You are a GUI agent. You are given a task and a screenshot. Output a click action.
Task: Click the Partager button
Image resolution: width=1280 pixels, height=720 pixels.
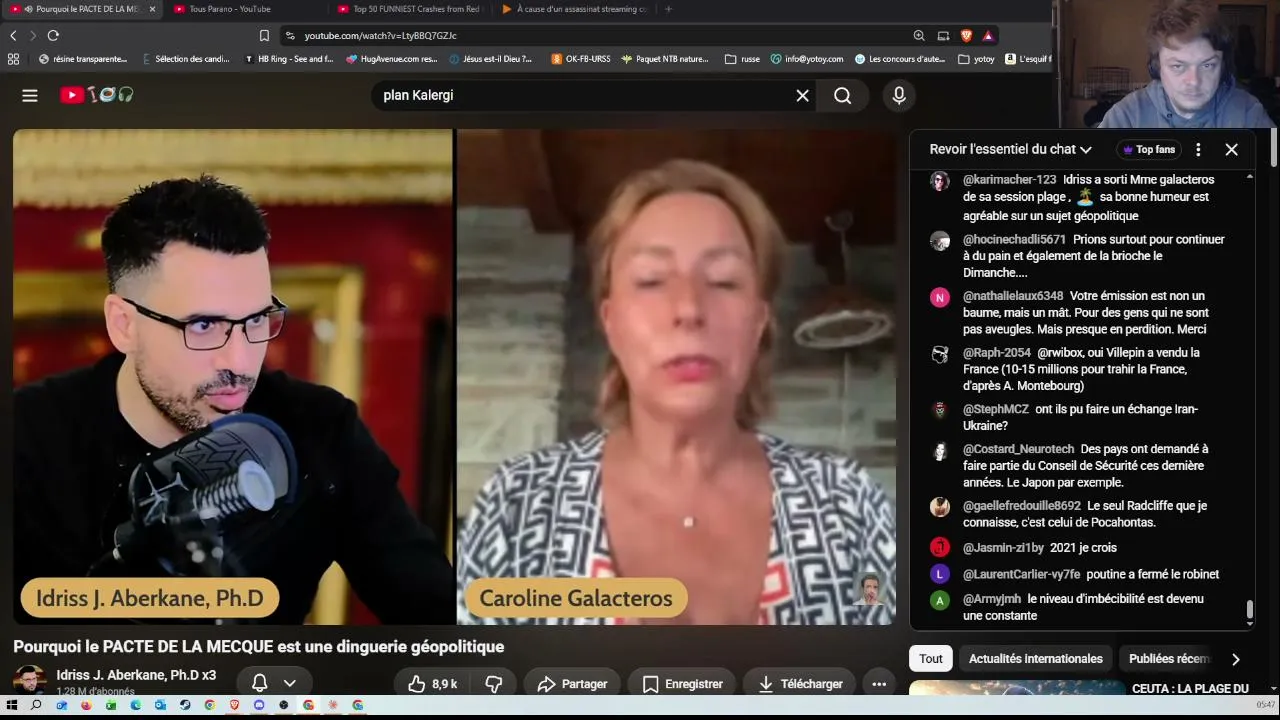pos(572,684)
